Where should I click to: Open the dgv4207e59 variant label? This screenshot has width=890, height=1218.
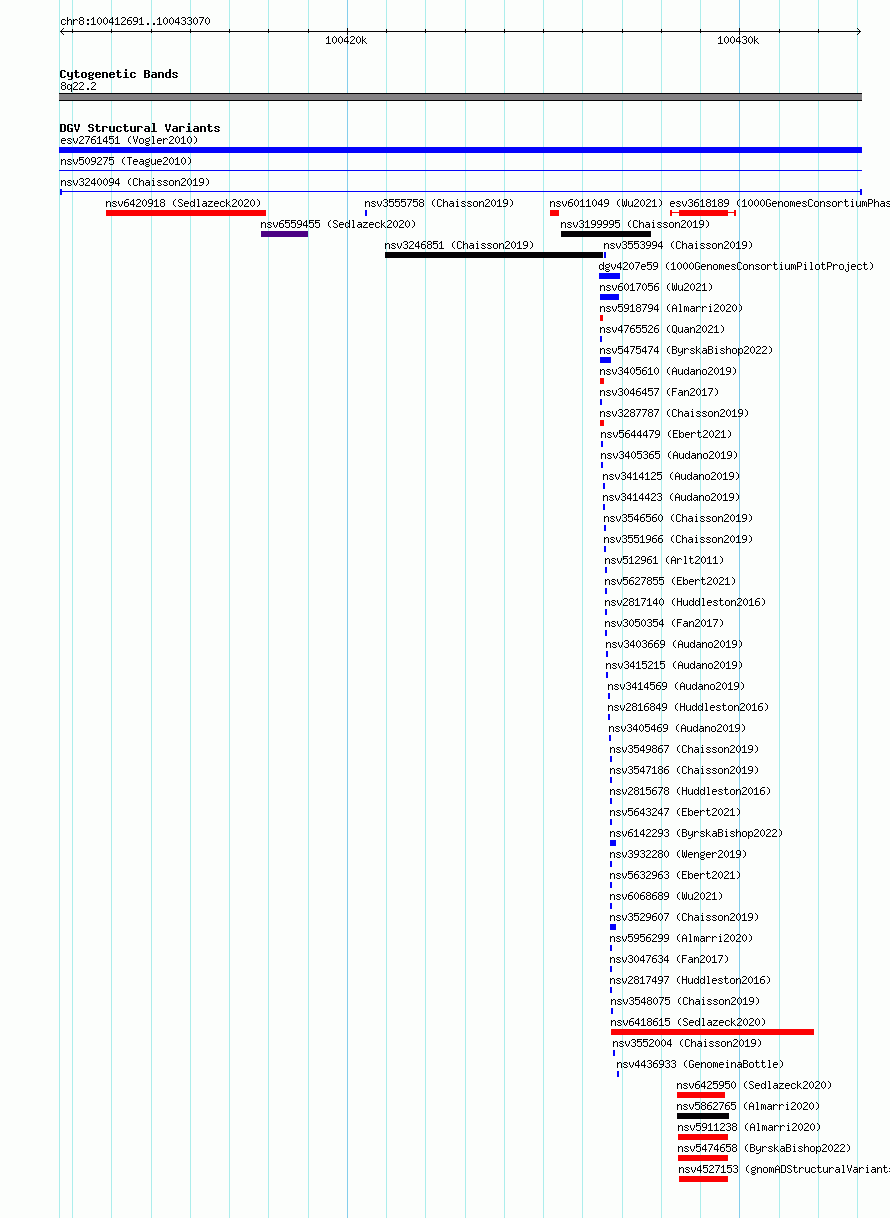click(x=736, y=266)
